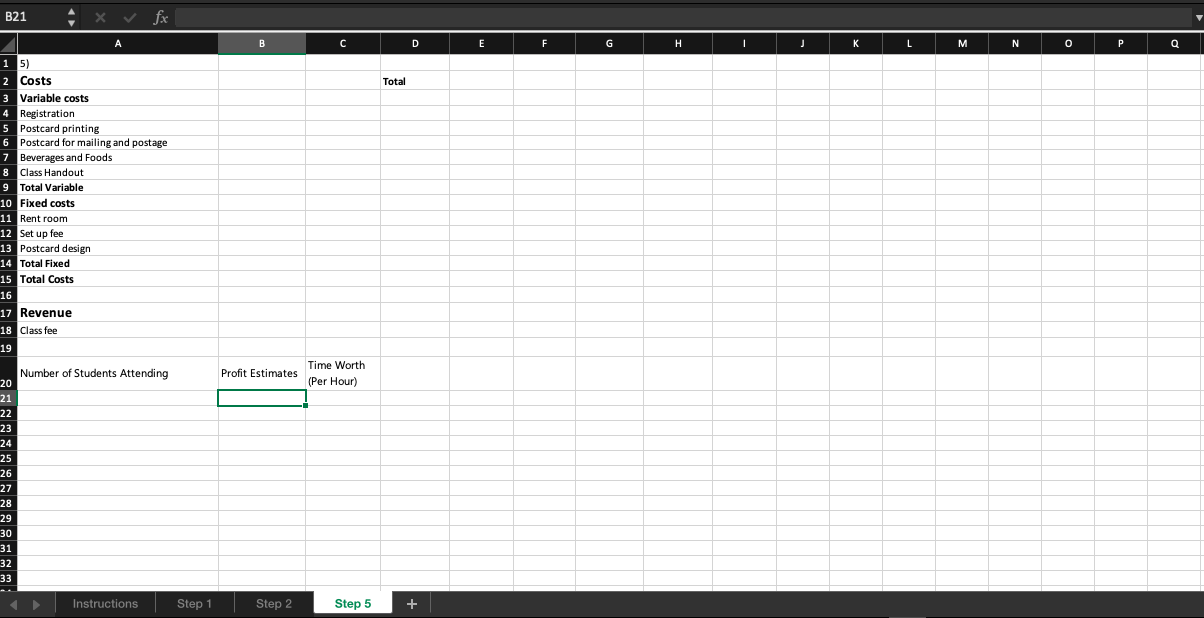1204x618 pixels.
Task: Switch to the Instructions sheet tab
Action: [104, 603]
